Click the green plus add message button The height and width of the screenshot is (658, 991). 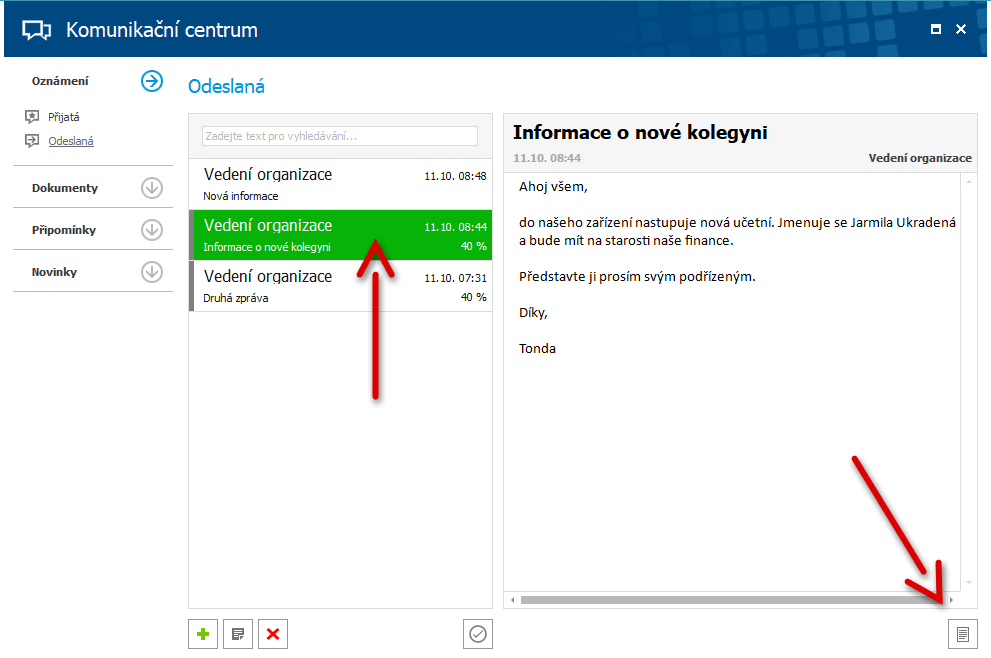(203, 634)
